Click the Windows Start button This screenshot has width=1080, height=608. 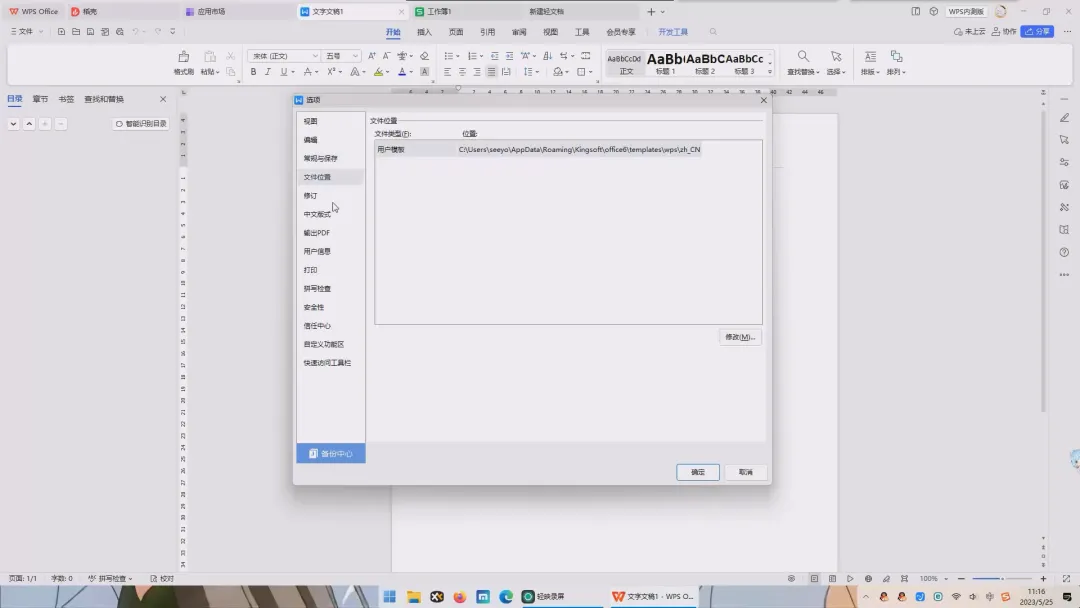(x=390, y=596)
